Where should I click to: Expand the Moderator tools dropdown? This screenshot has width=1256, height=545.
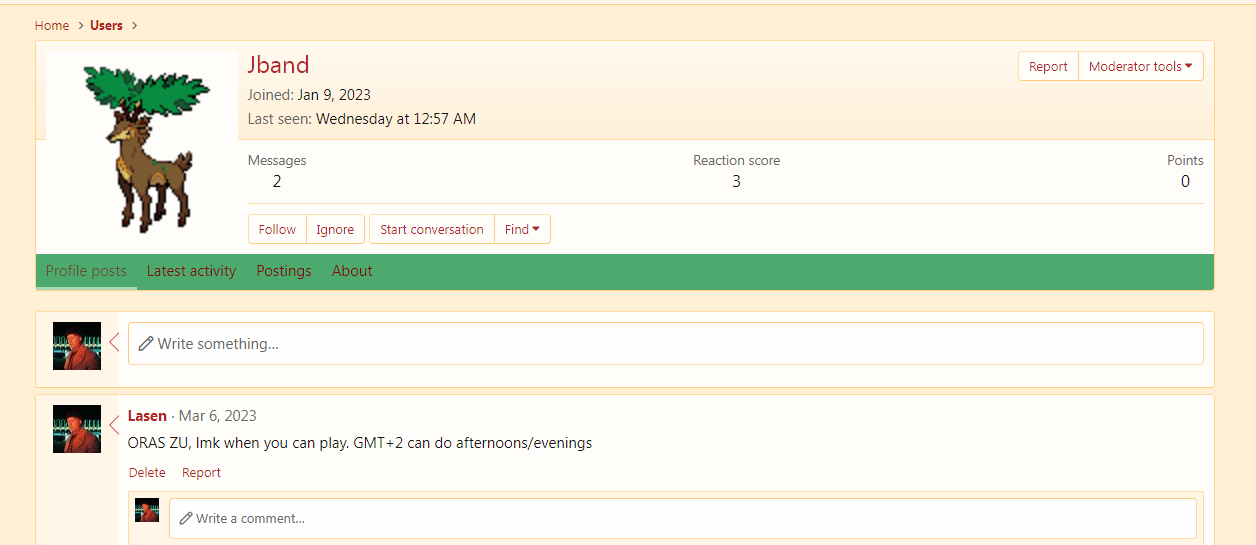click(x=1141, y=66)
